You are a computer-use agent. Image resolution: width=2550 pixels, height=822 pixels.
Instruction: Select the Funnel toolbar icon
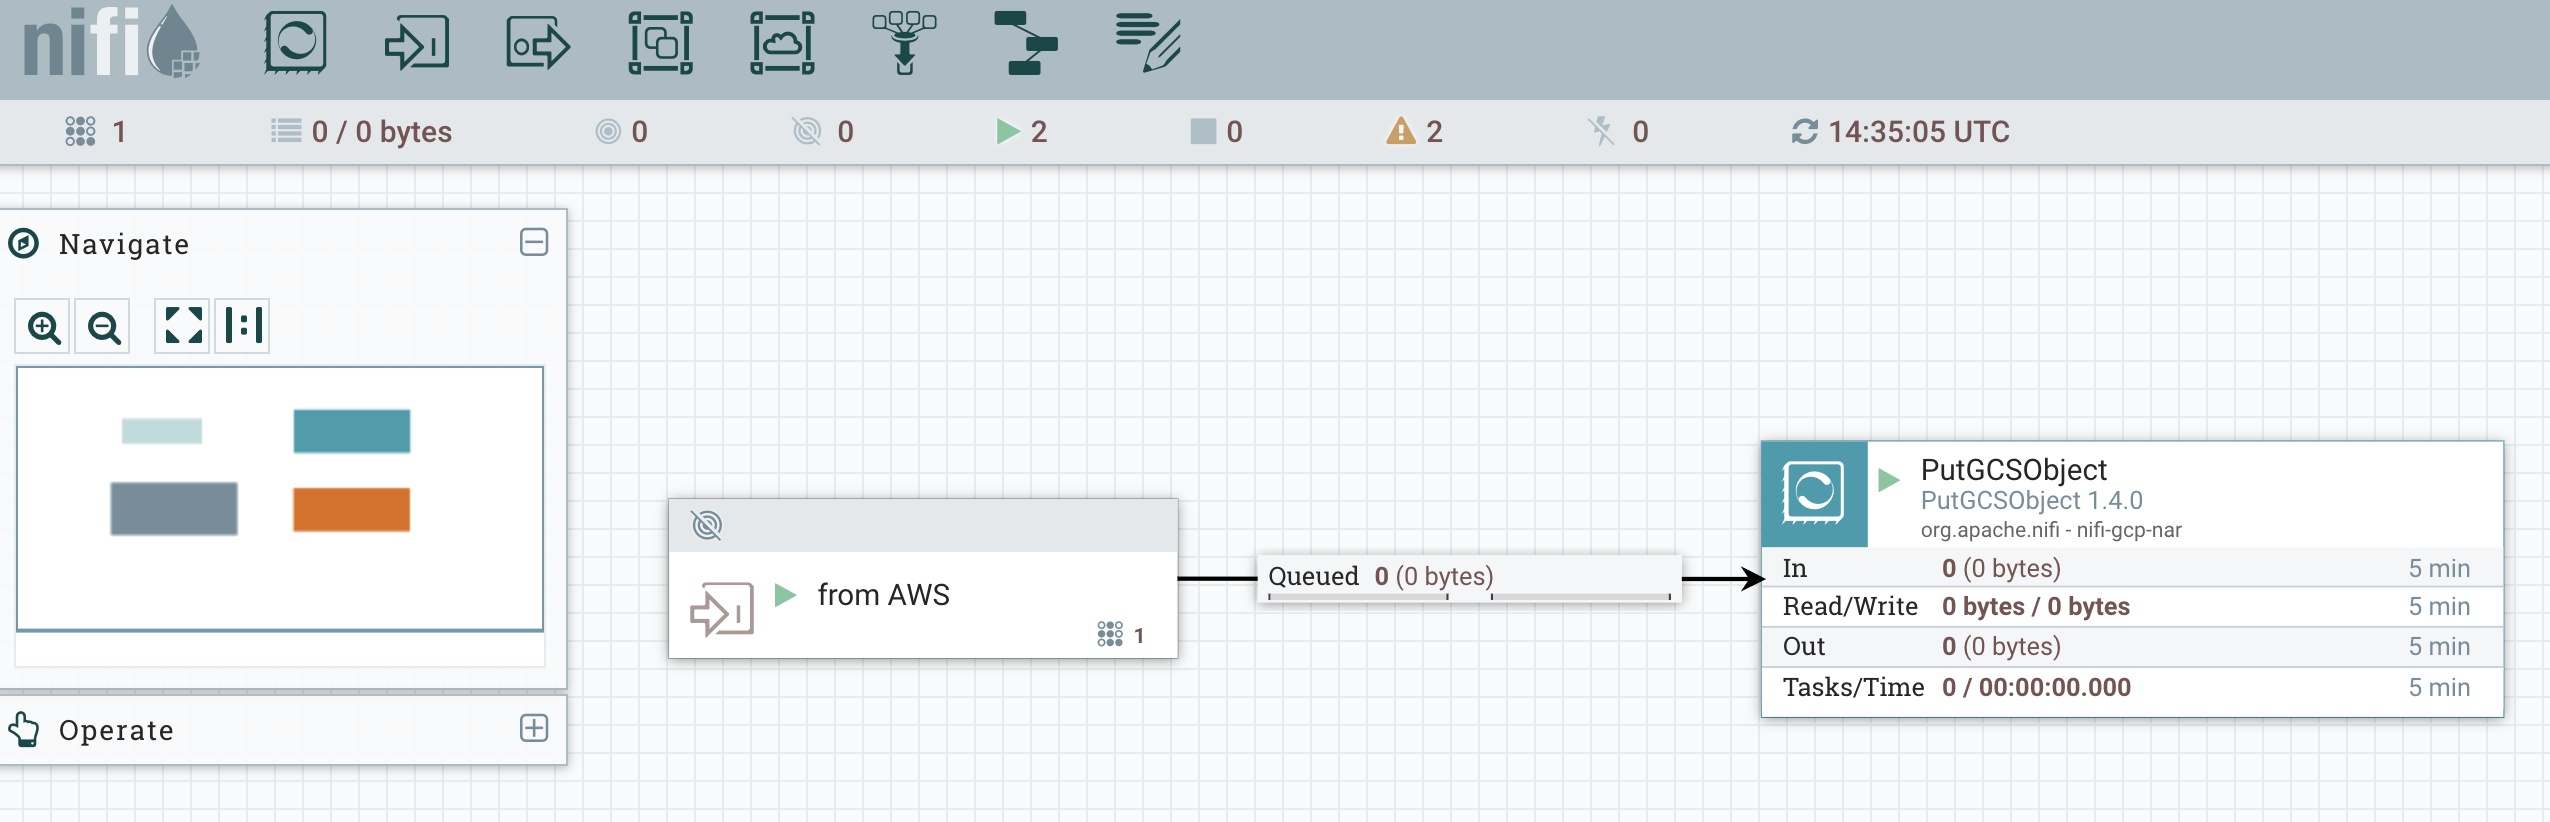point(904,43)
